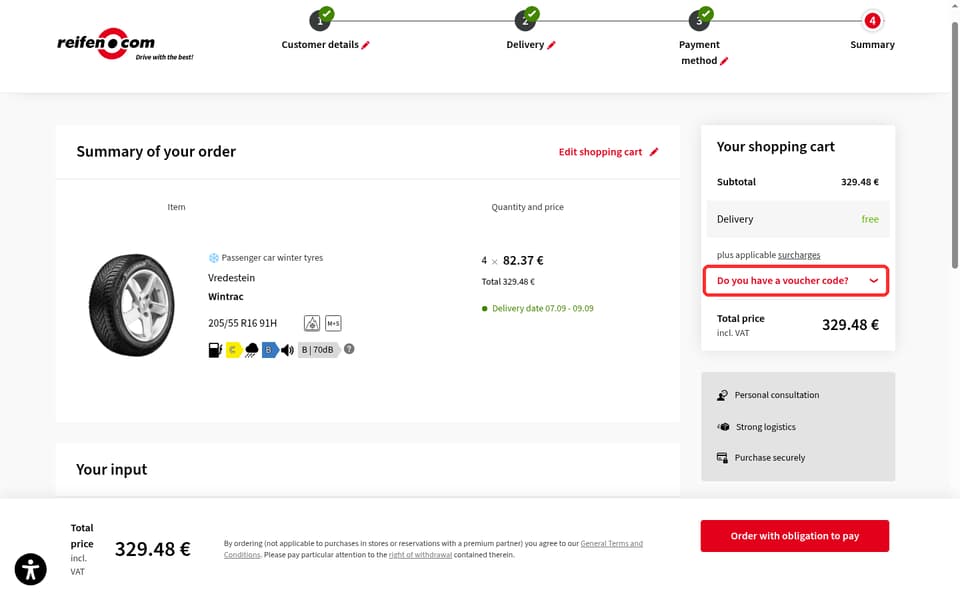Click the Personal consultation icon

722,395
